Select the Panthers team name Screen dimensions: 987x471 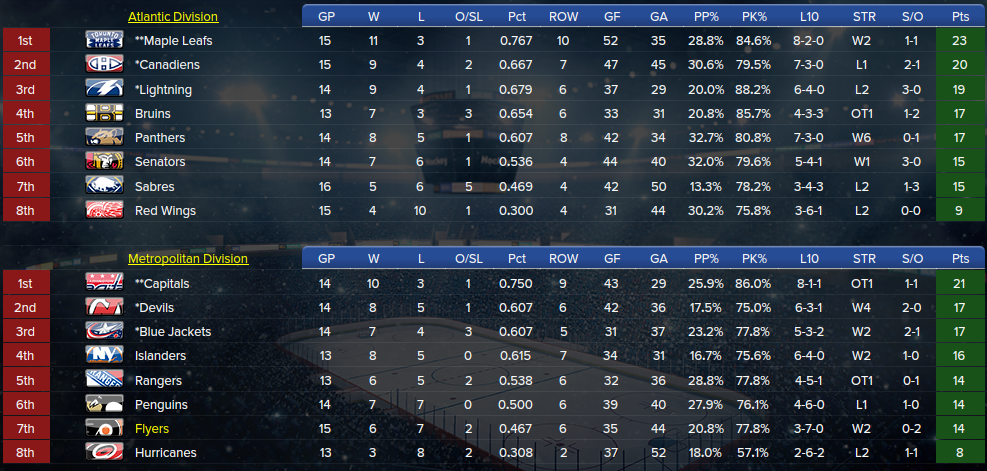pyautogui.click(x=160, y=137)
